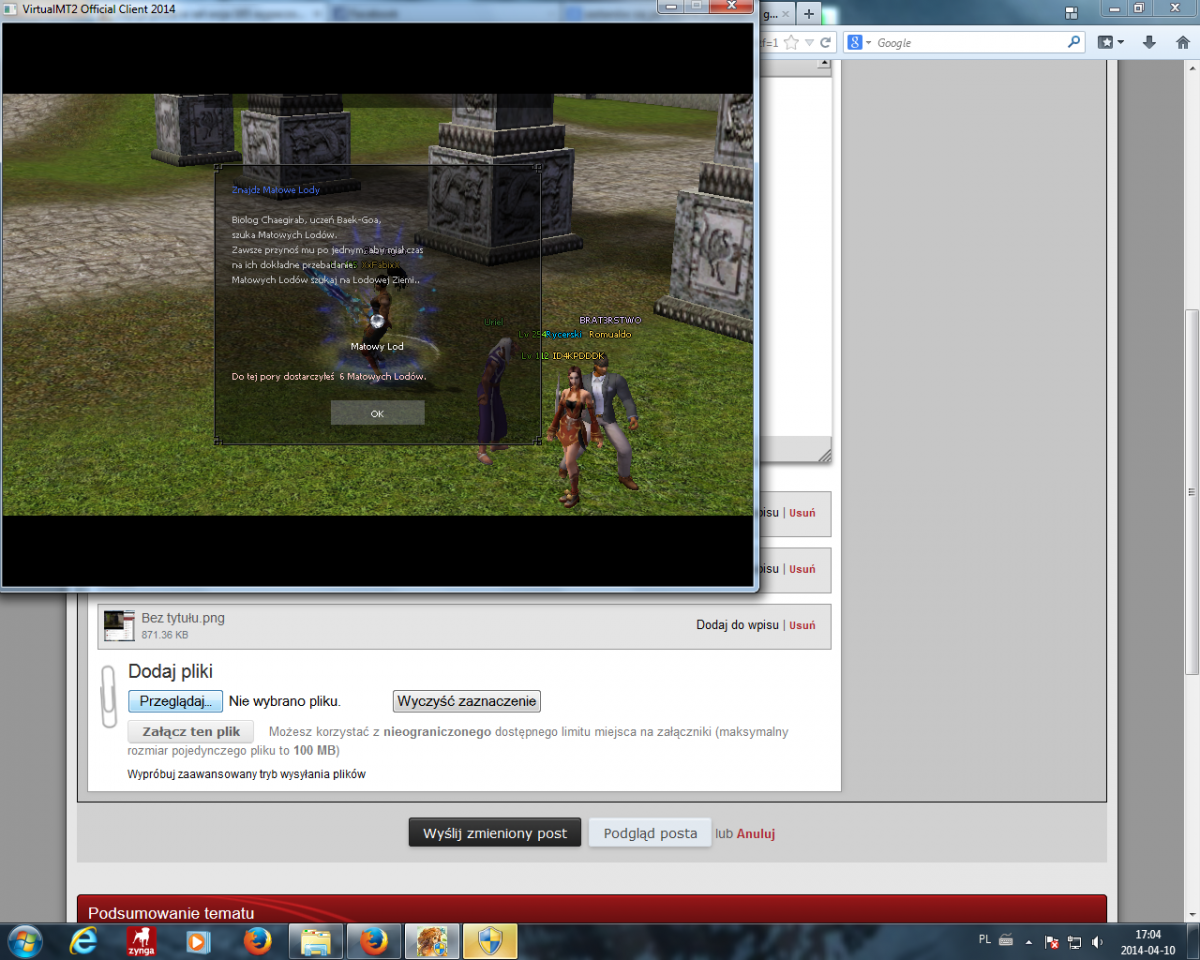Open the Firefox downloads arrow

click(1150, 42)
